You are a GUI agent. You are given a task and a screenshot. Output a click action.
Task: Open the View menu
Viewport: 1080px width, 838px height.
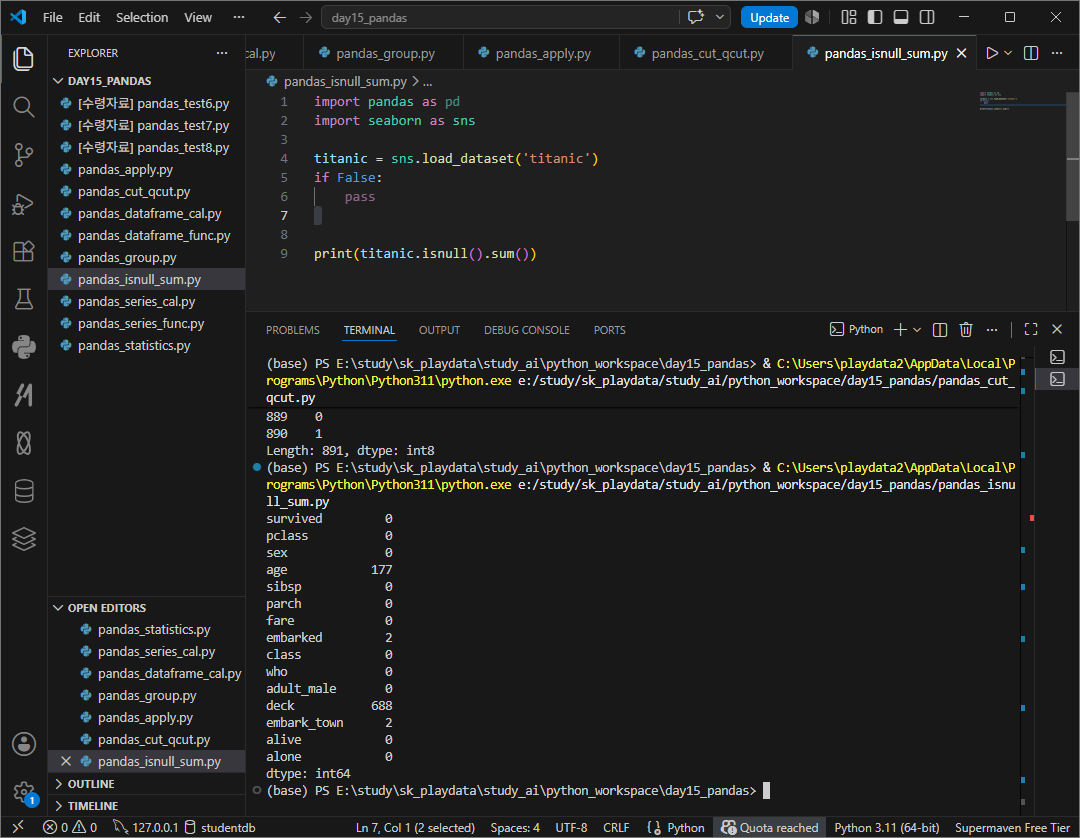click(198, 17)
